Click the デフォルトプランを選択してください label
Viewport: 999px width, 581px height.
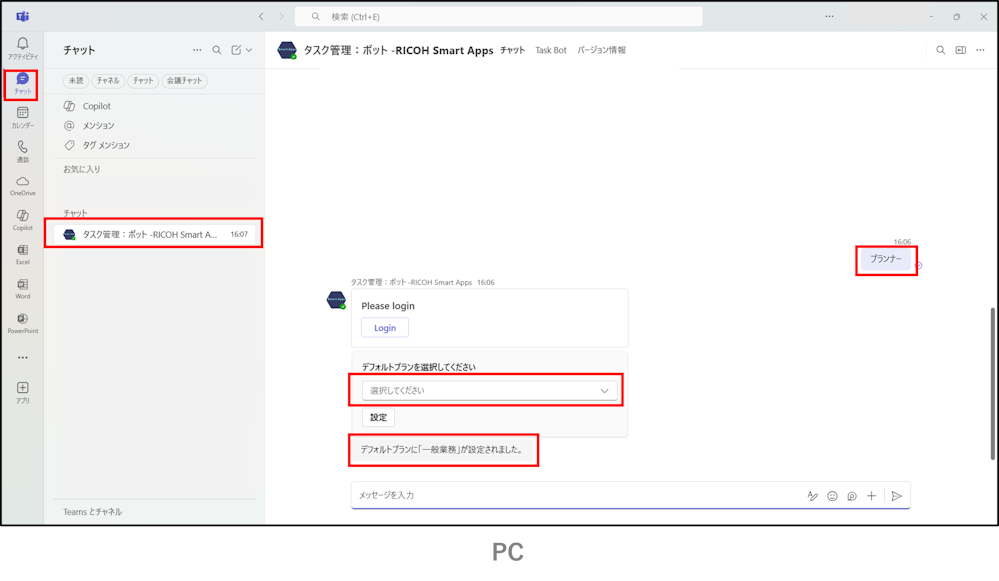coord(419,367)
